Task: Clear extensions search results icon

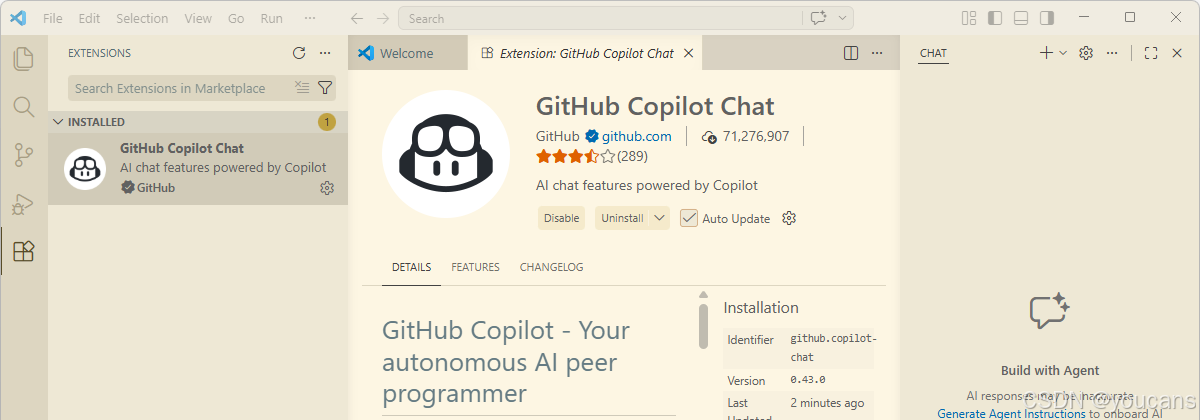Action: 302,88
